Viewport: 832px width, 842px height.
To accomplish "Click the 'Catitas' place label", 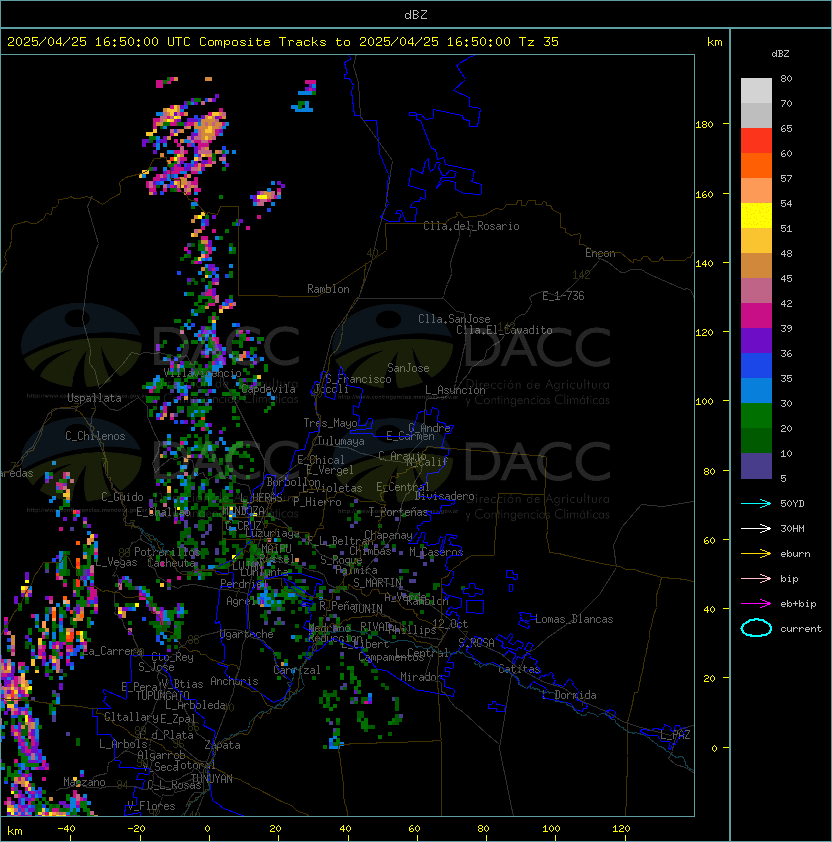I will [x=519, y=669].
